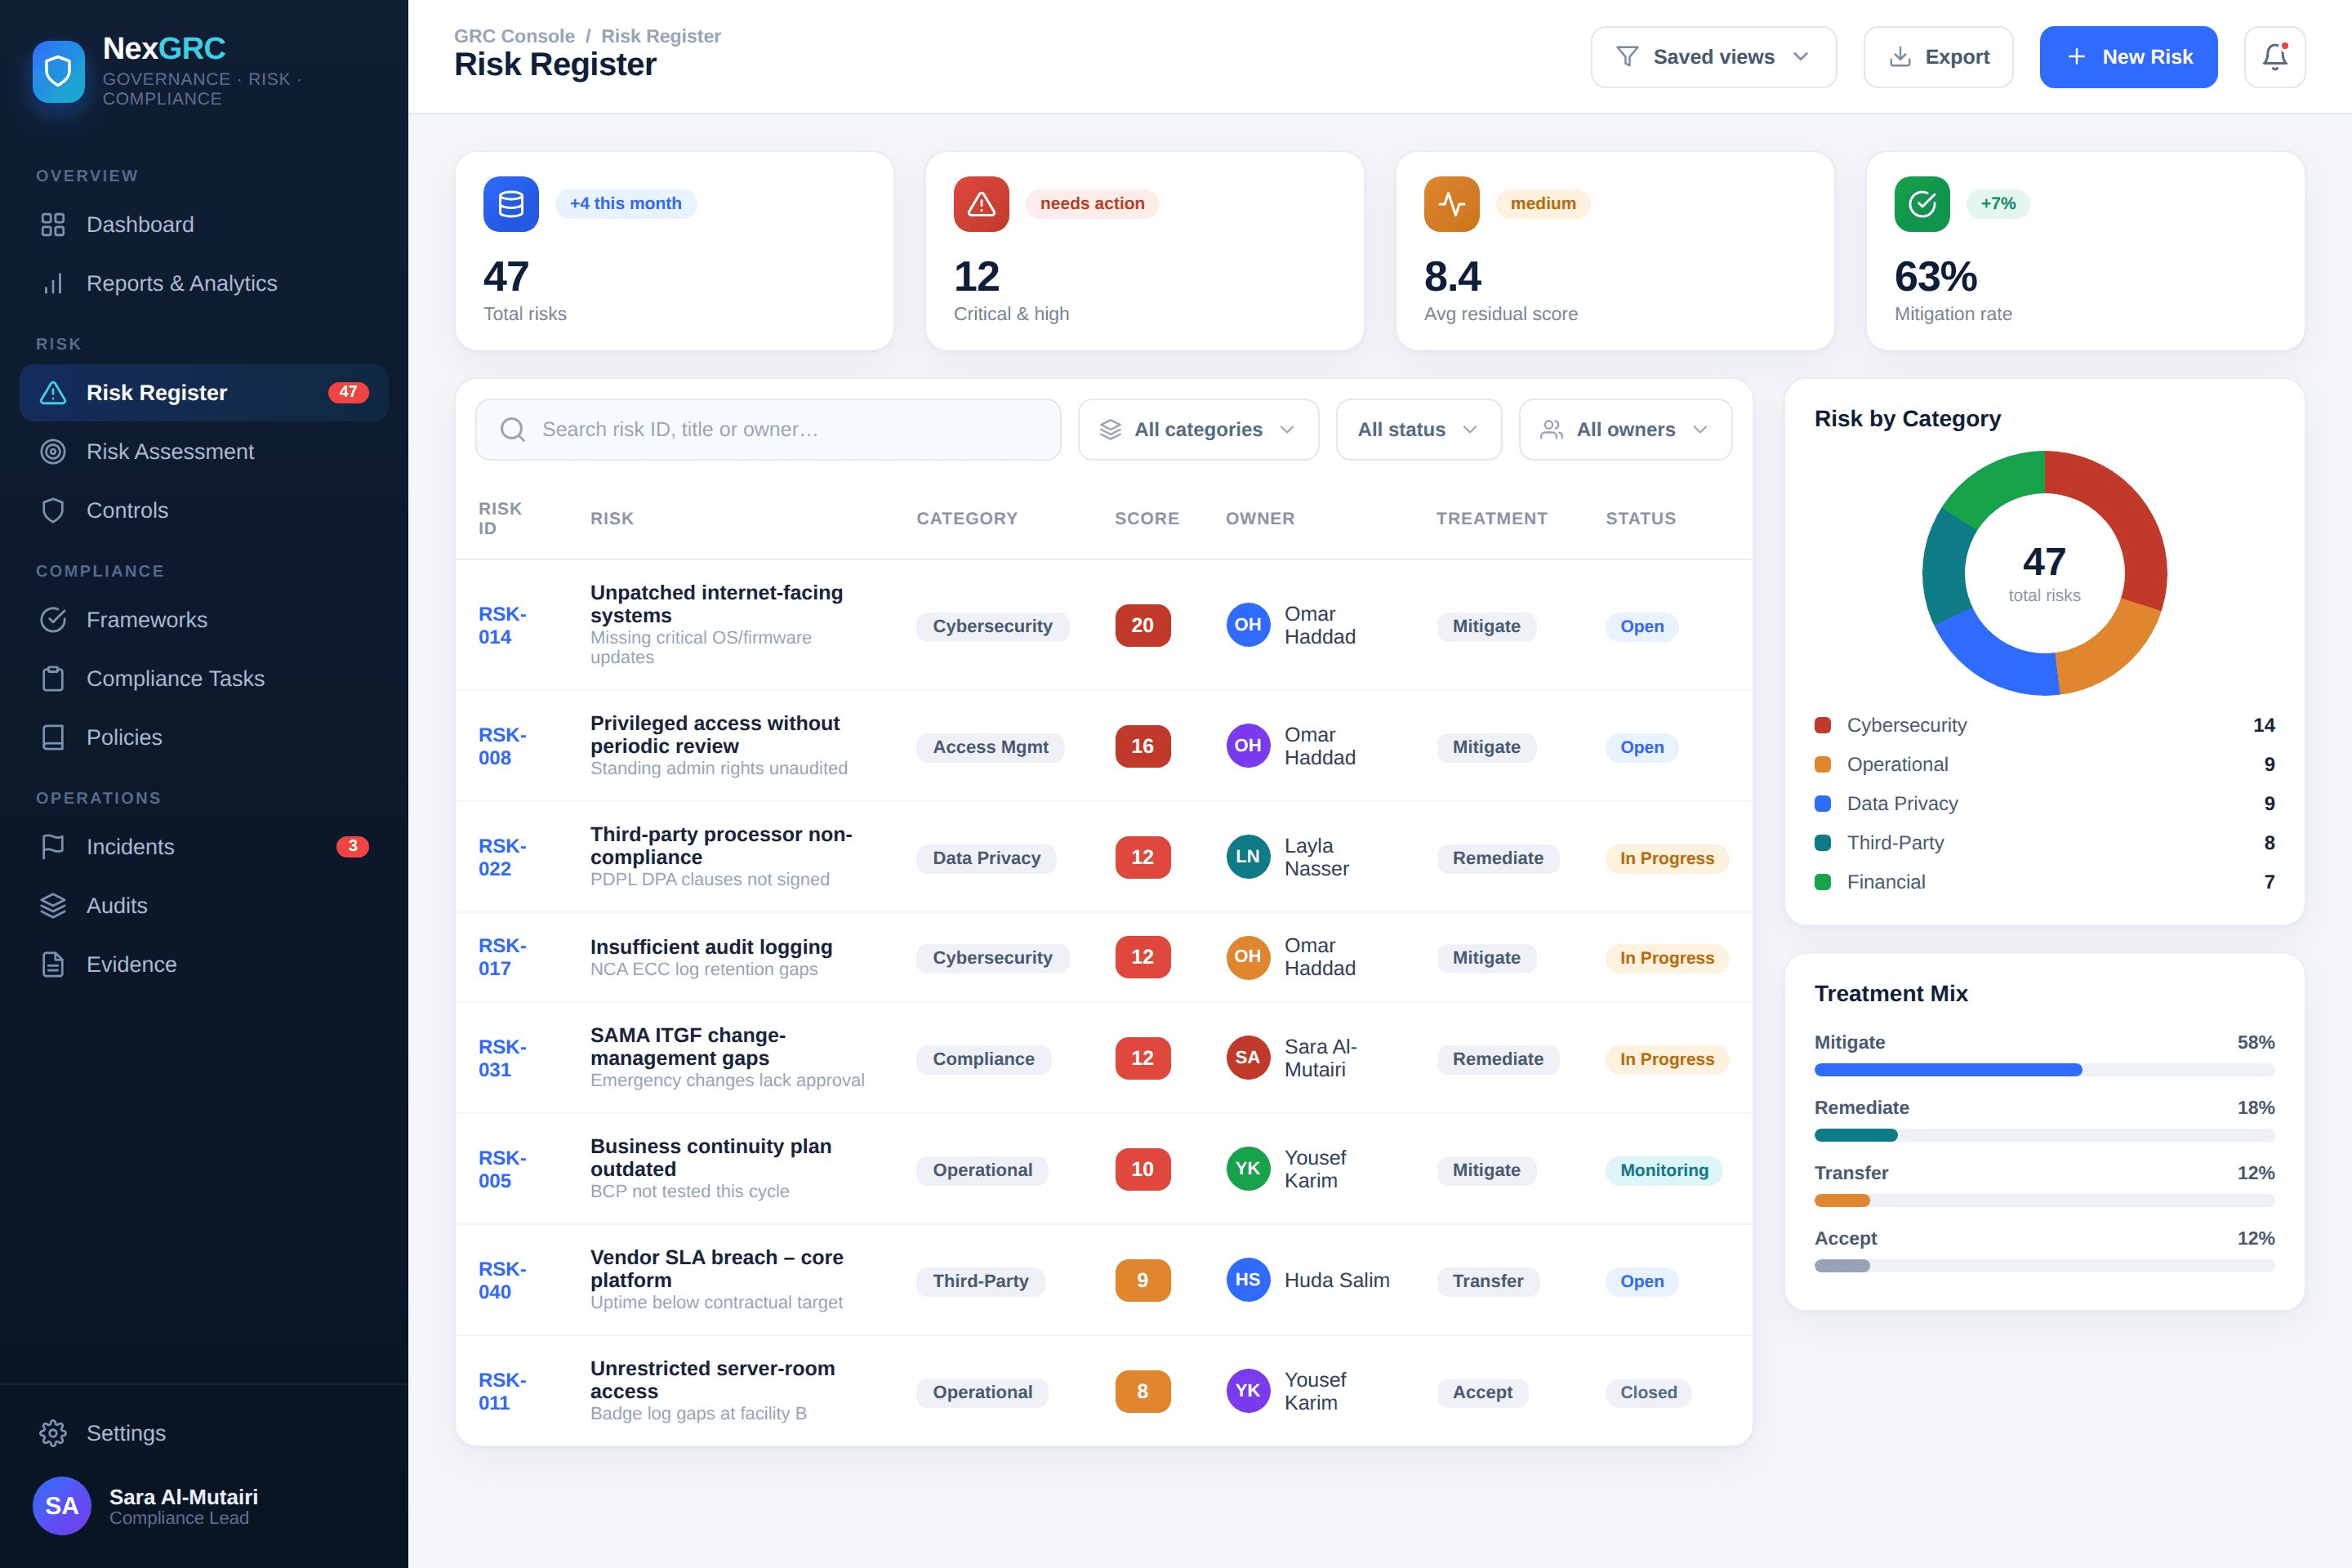2352x1568 pixels.
Task: Click the LN avatar for Layla Nasser
Action: (x=1248, y=857)
